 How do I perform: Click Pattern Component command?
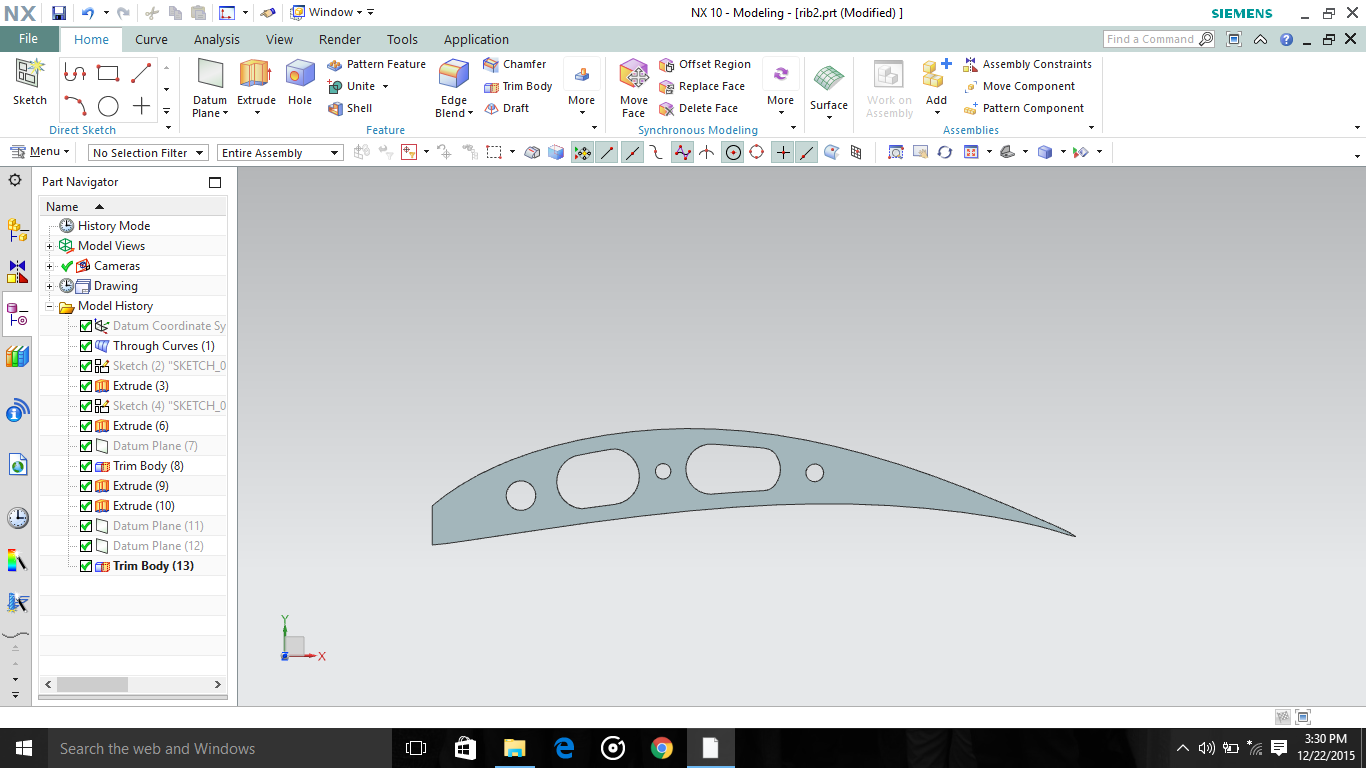[1023, 108]
